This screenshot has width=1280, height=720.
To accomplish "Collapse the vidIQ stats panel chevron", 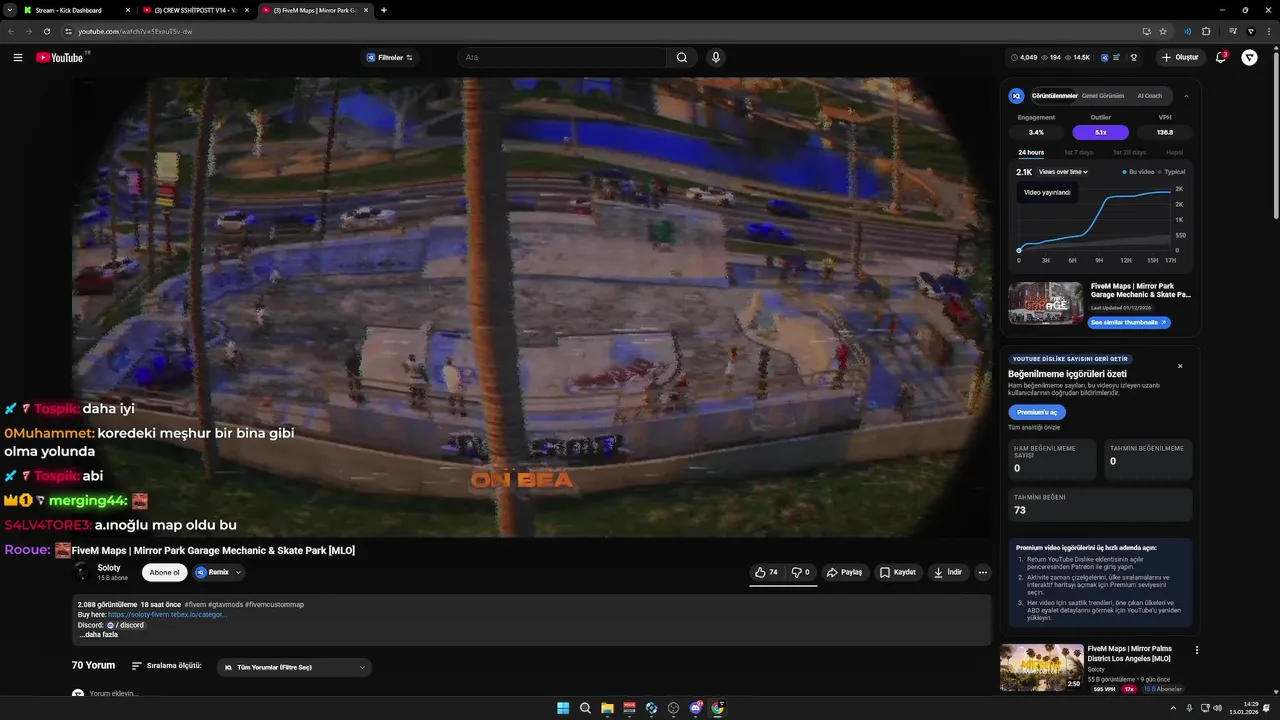I will pyautogui.click(x=1186, y=96).
